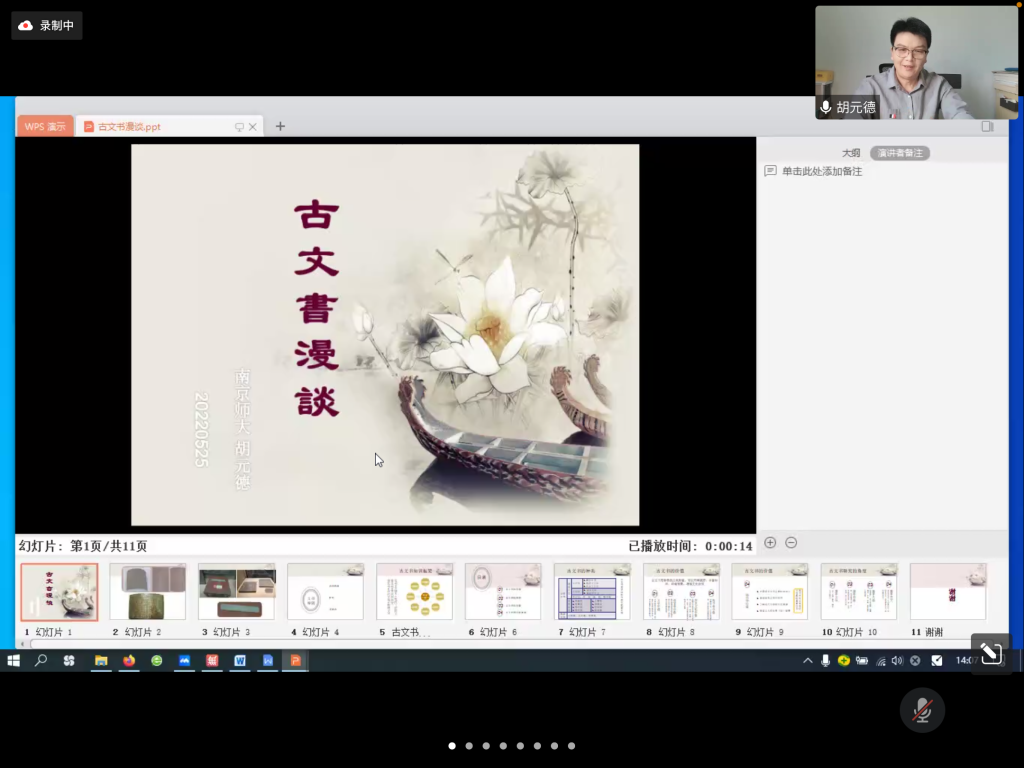
Task: Open a new tab with the plus button
Action: pos(280,126)
